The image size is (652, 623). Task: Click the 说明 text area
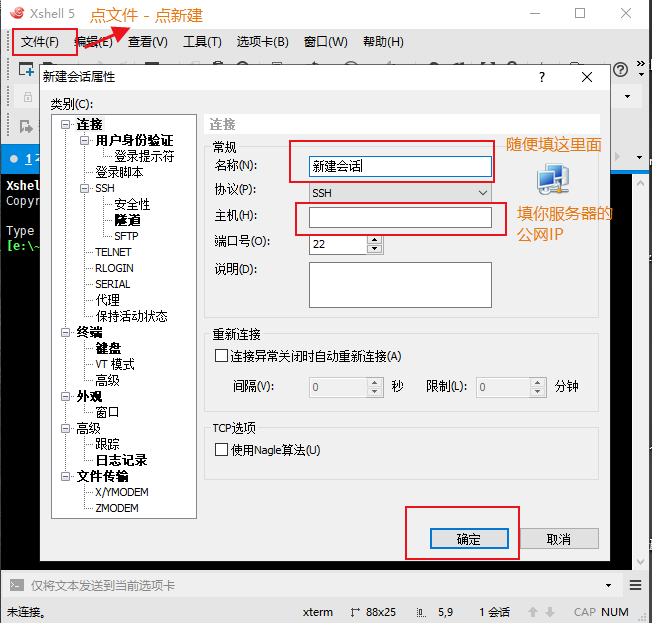(400, 285)
